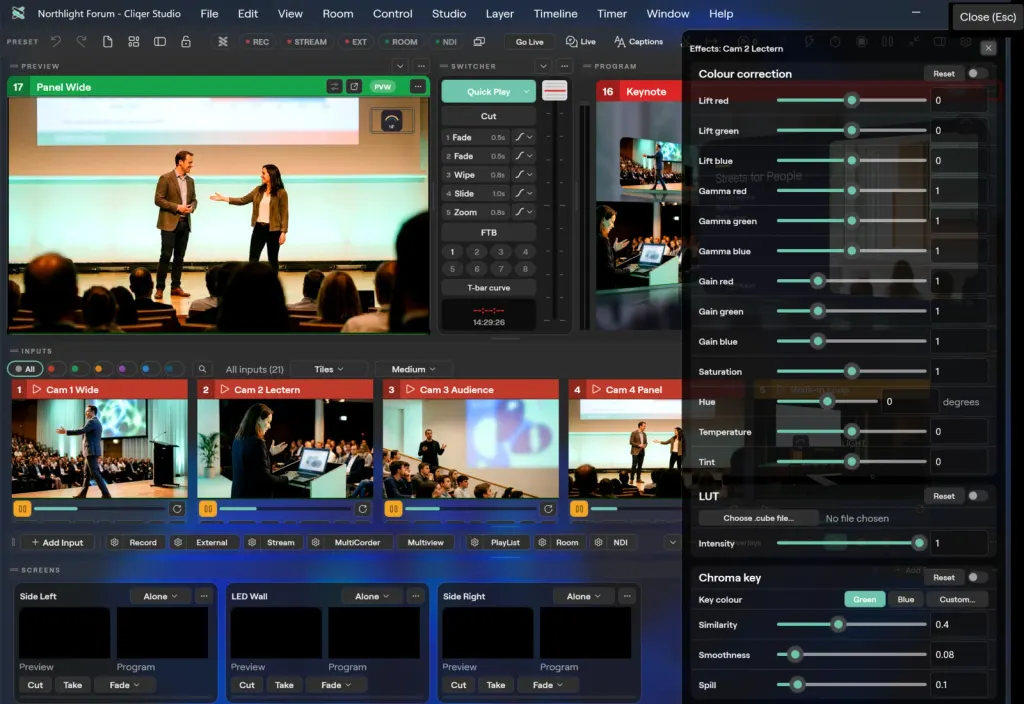This screenshot has height=704, width=1024.
Task: Toggle ROOM output button
Action: coord(401,41)
